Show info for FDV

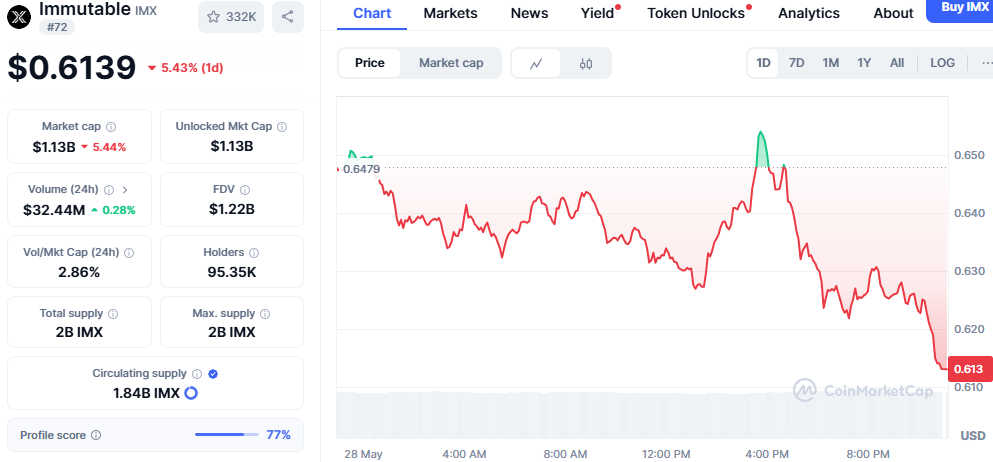coord(245,189)
